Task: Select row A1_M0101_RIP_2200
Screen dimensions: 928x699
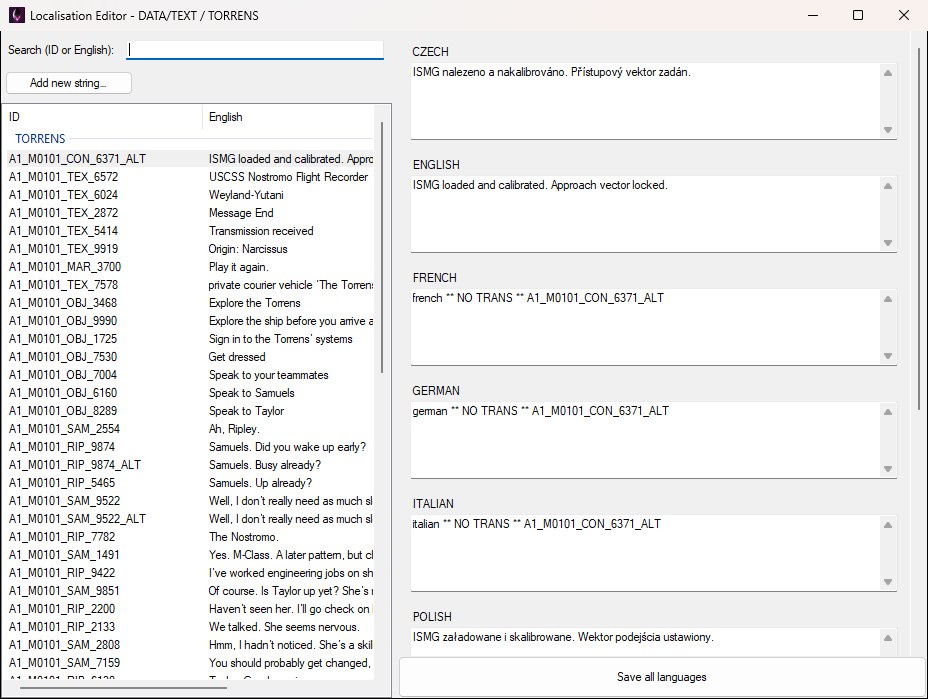Action: coord(189,608)
